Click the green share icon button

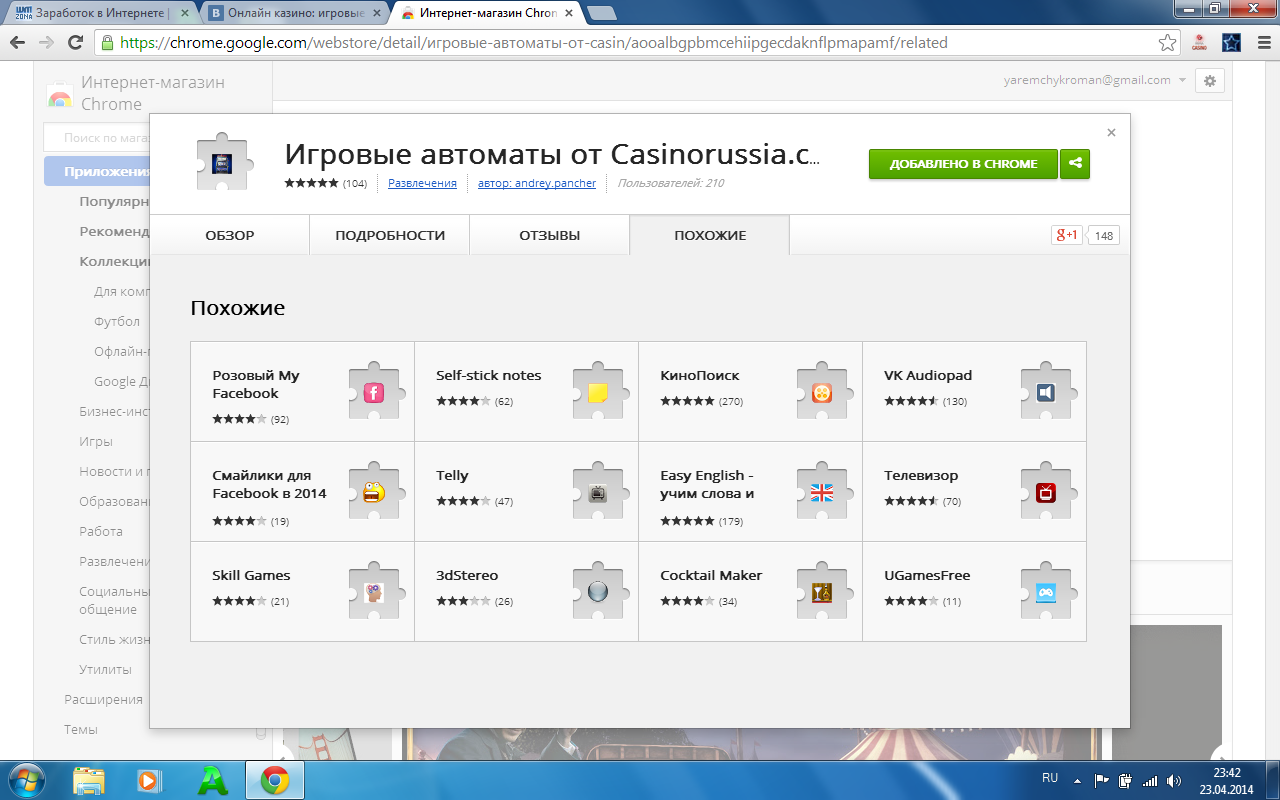(1075, 164)
